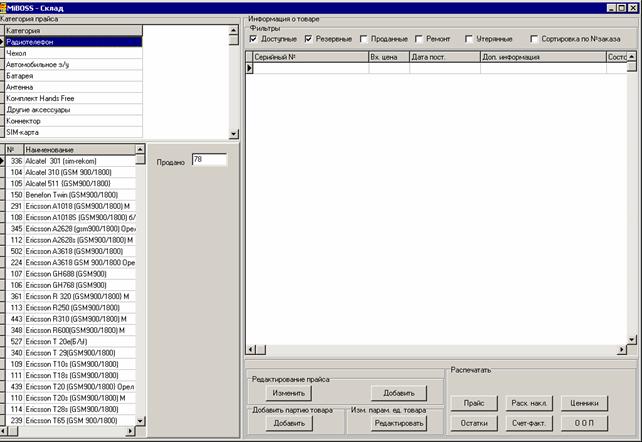Viewport: 642px width, 442px height.
Task: Select Ericsson R250 item row
Action: [x=71, y=308]
